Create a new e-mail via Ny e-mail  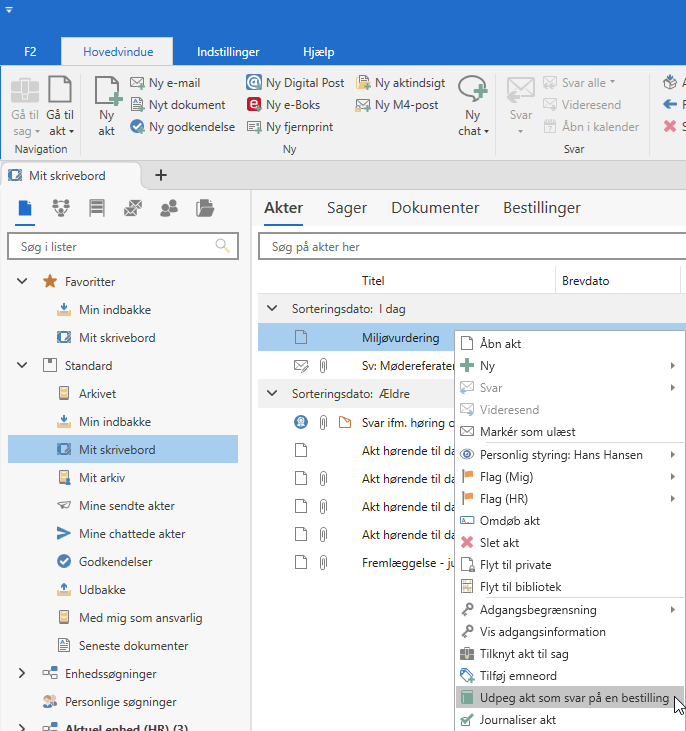(x=173, y=83)
